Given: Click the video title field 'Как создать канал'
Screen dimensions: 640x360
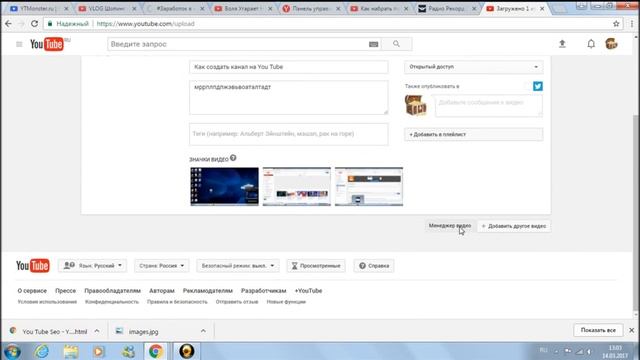Looking at the screenshot, I should pos(289,67).
